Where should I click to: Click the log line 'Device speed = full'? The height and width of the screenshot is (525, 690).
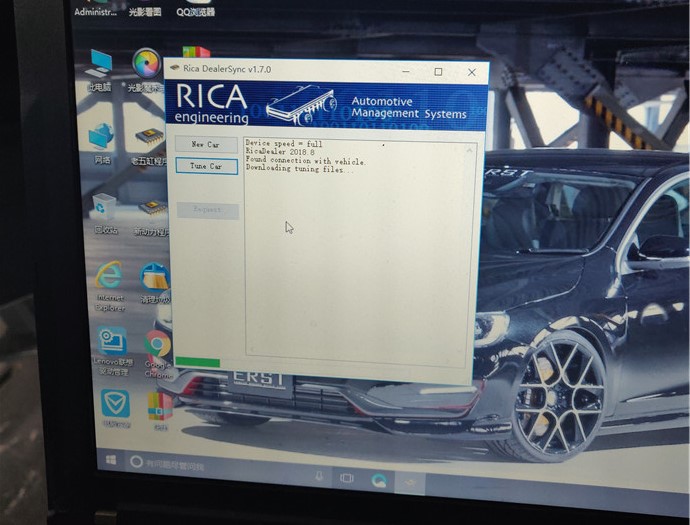tap(284, 143)
